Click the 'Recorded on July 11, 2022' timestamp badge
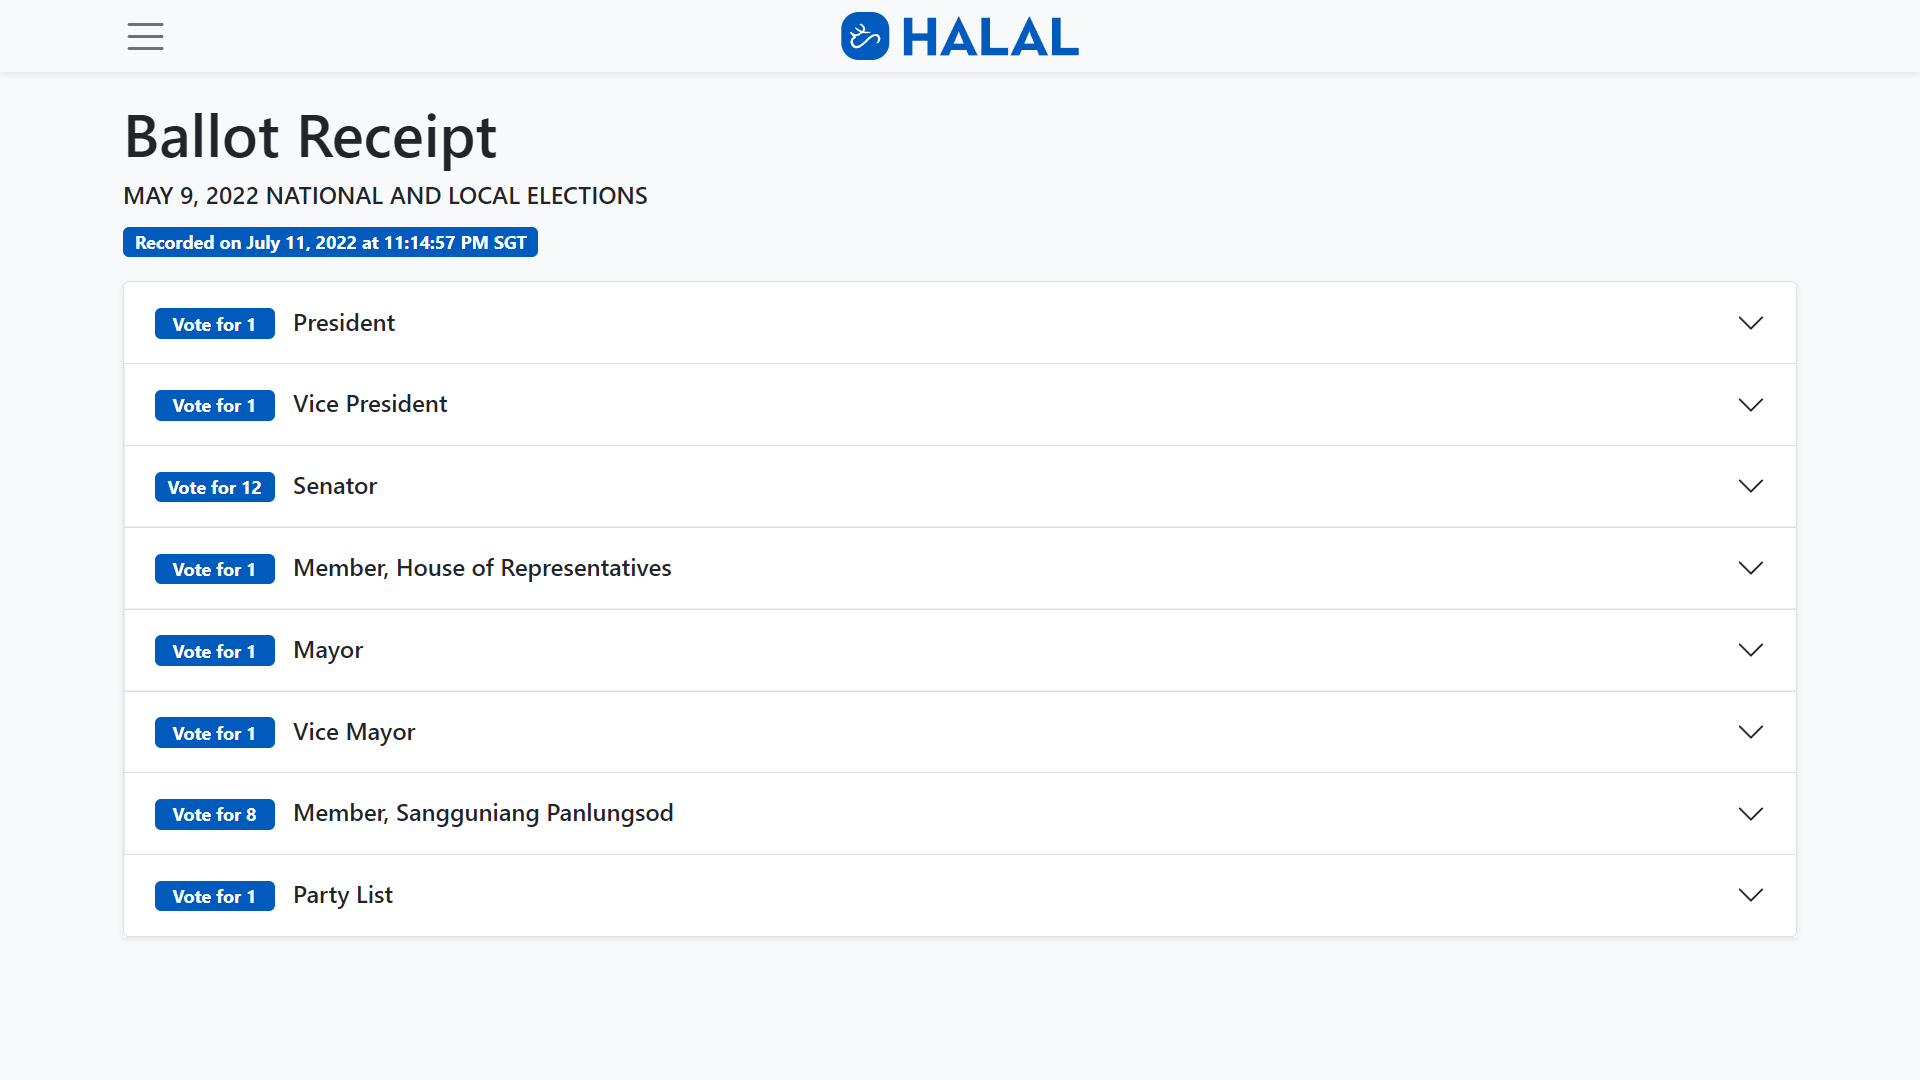The image size is (1920, 1080). (330, 242)
